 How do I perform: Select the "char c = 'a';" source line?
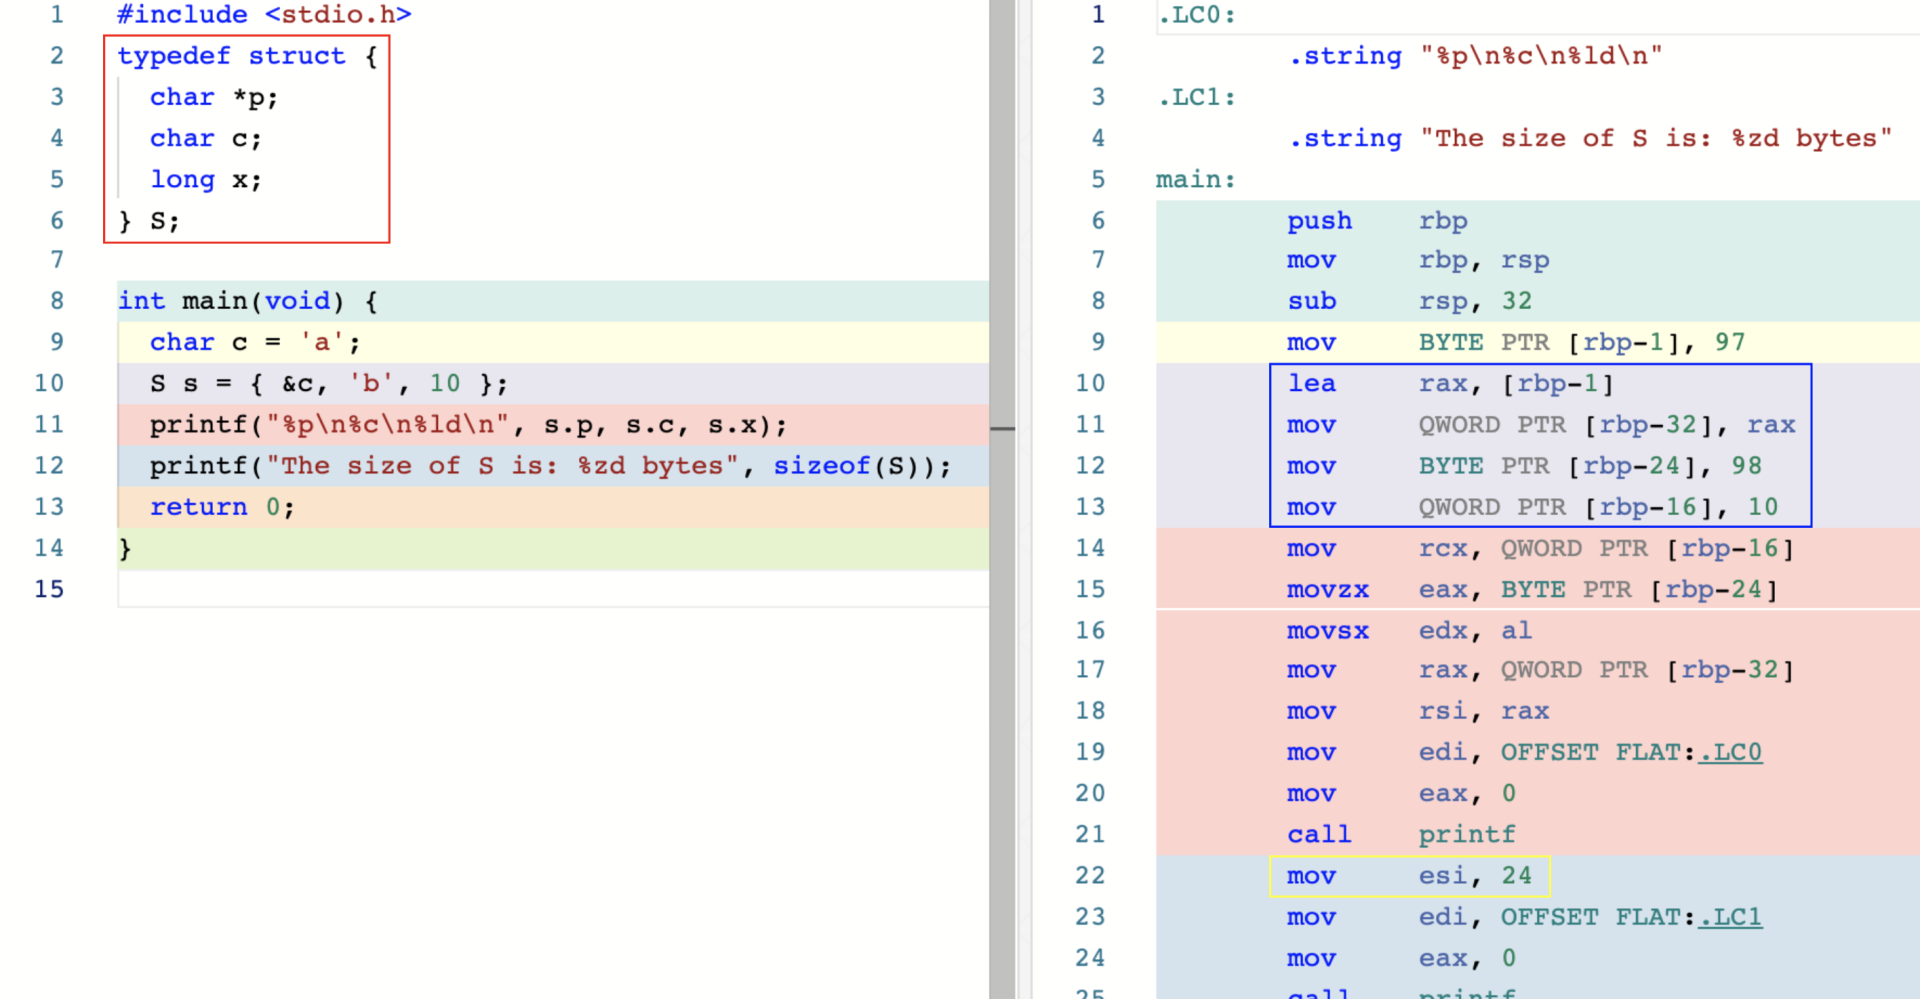coord(255,342)
